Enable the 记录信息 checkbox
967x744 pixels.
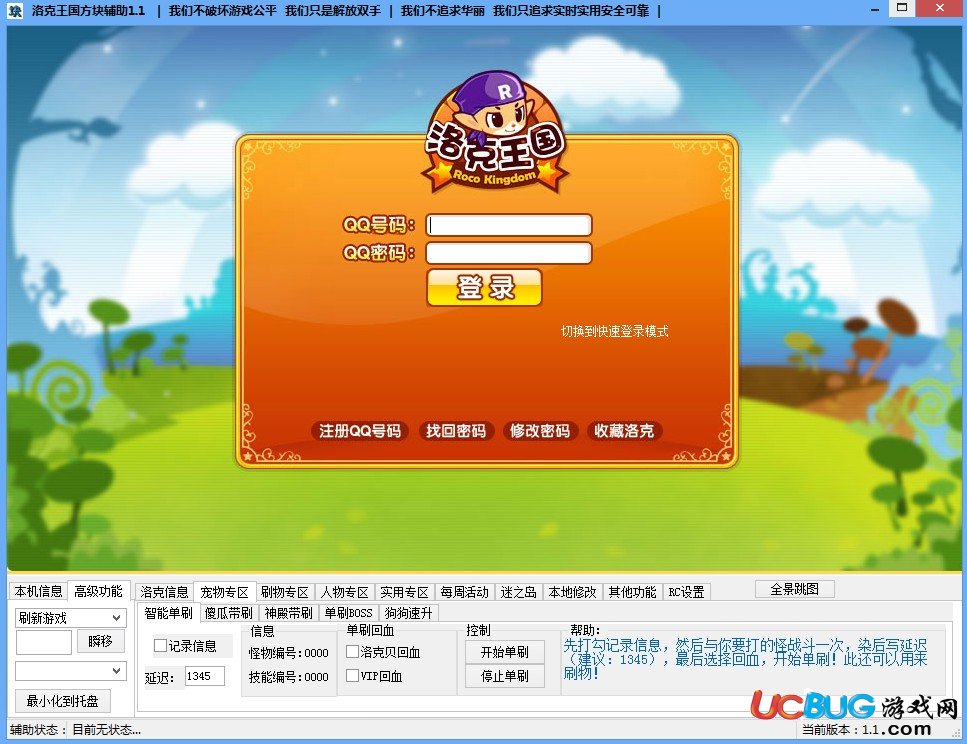(160, 645)
